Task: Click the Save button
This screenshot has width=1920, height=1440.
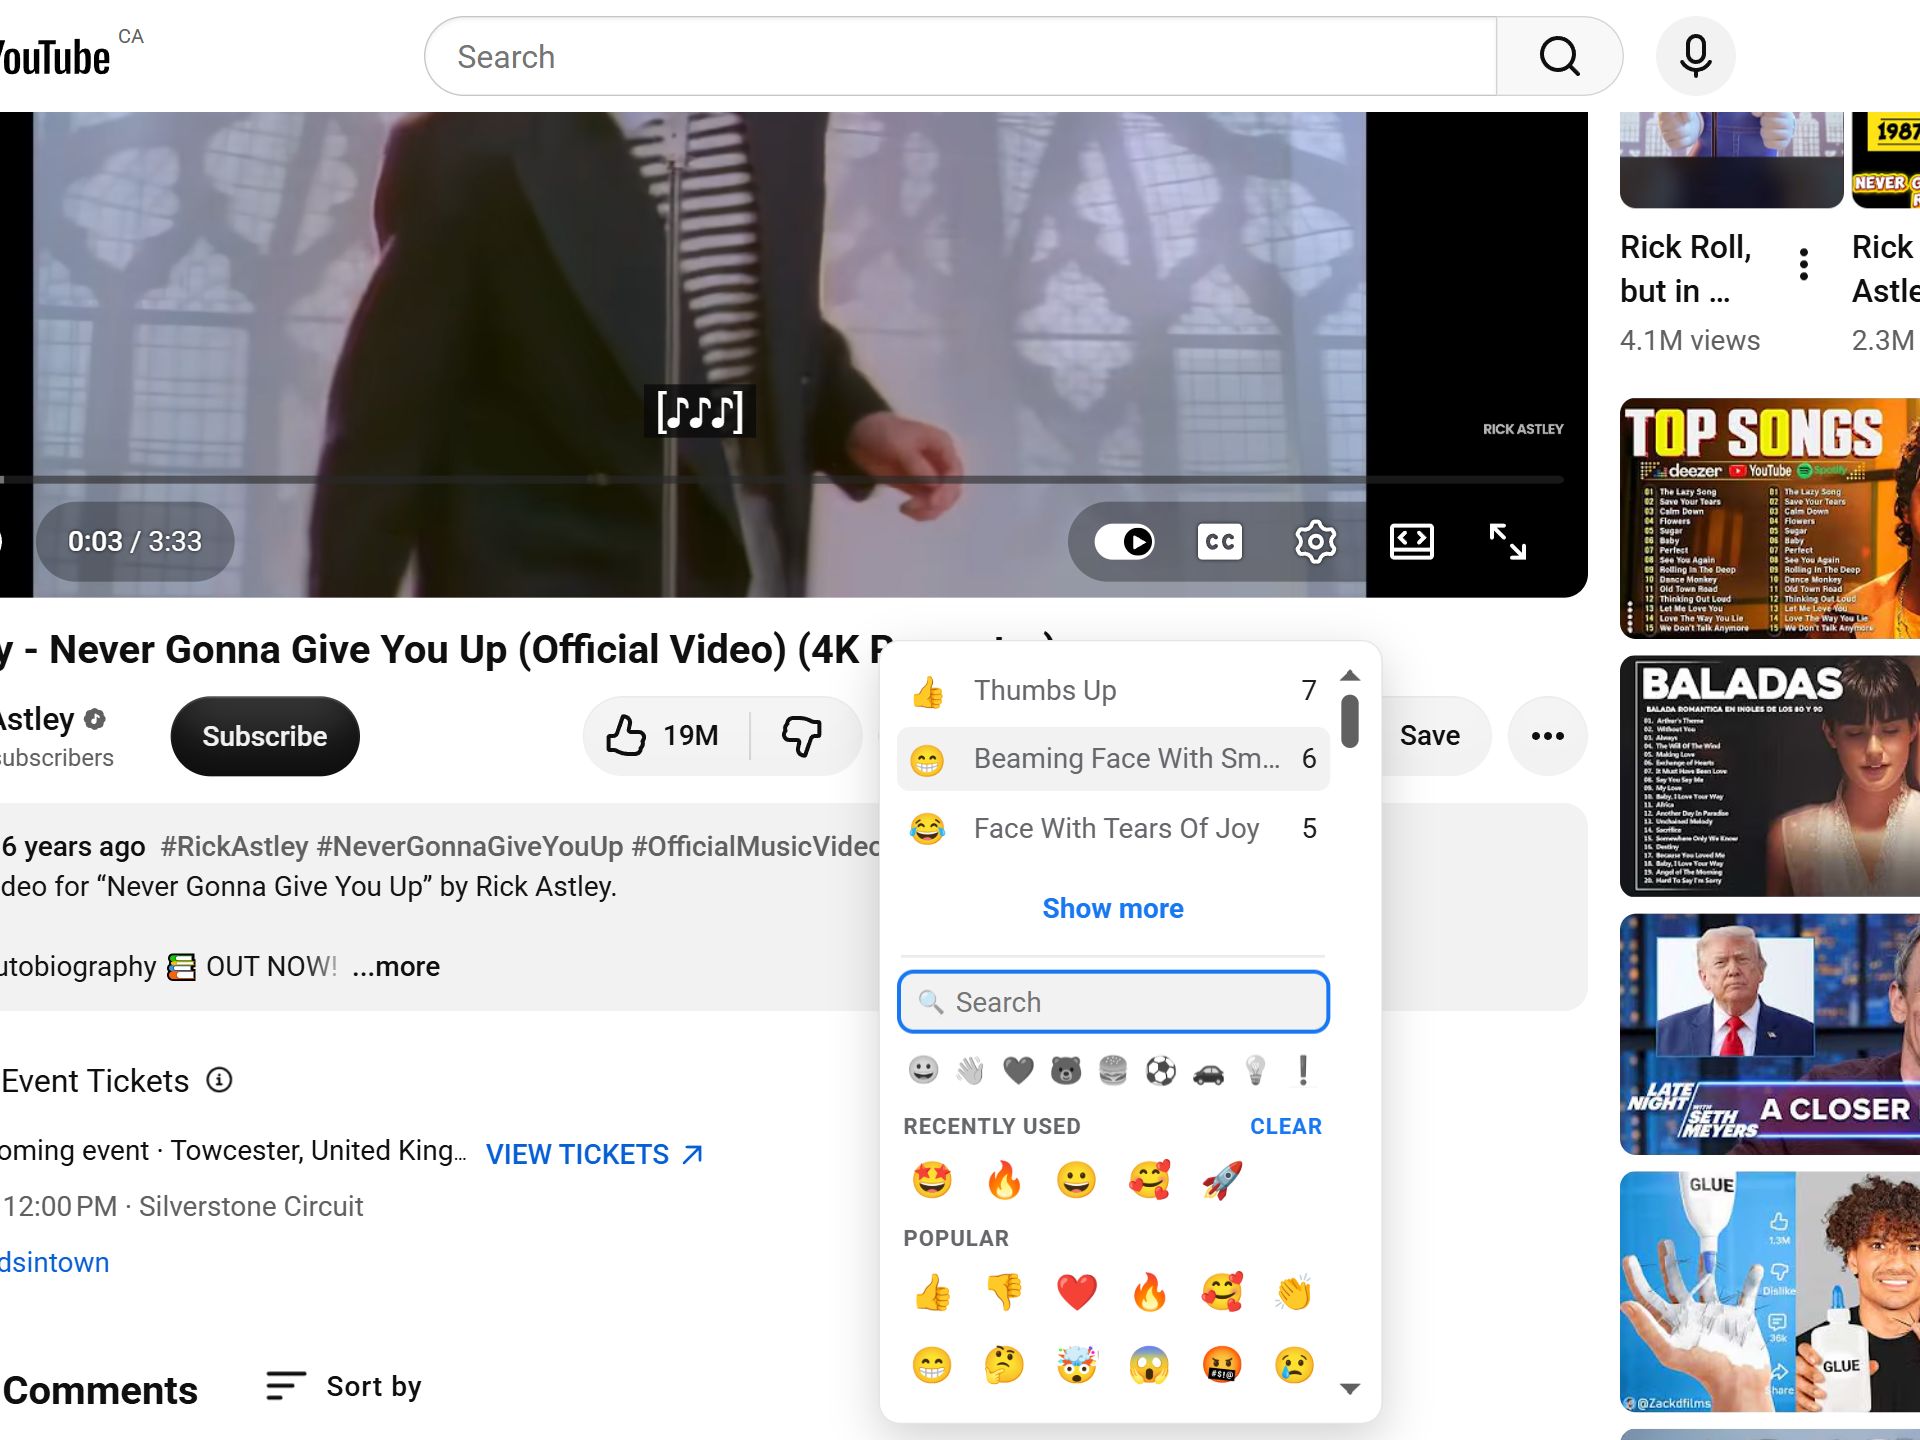Action: [1430, 736]
